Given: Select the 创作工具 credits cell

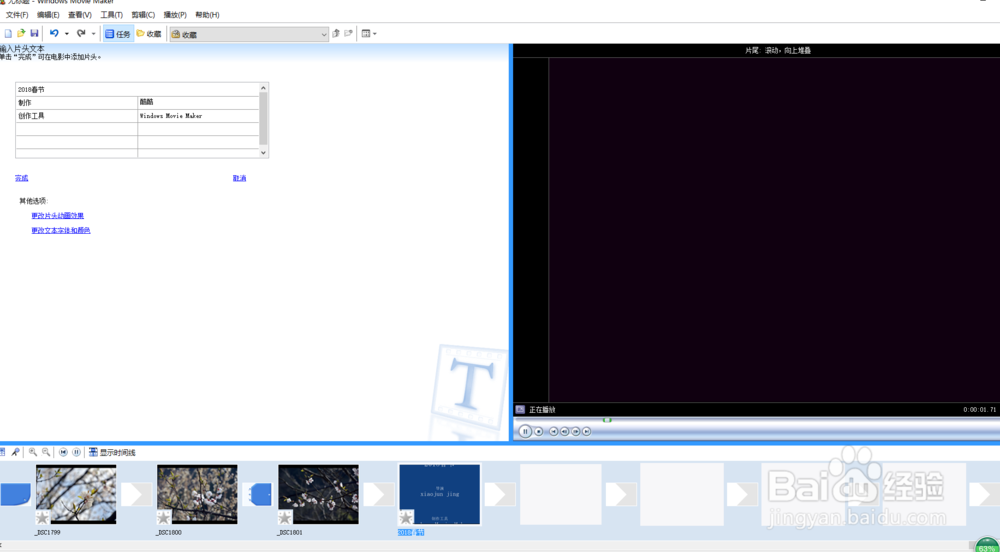Looking at the screenshot, I should click(x=77, y=116).
